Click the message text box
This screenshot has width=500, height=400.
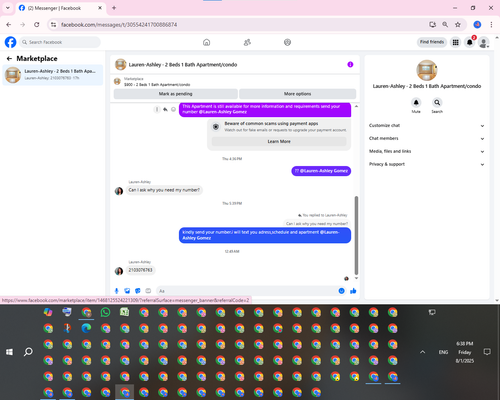click(247, 291)
